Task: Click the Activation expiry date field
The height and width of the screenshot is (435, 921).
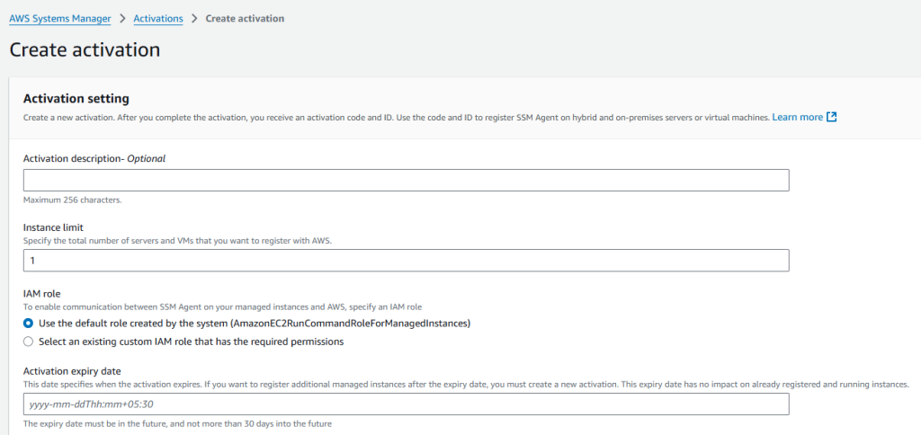Action: (x=406, y=404)
